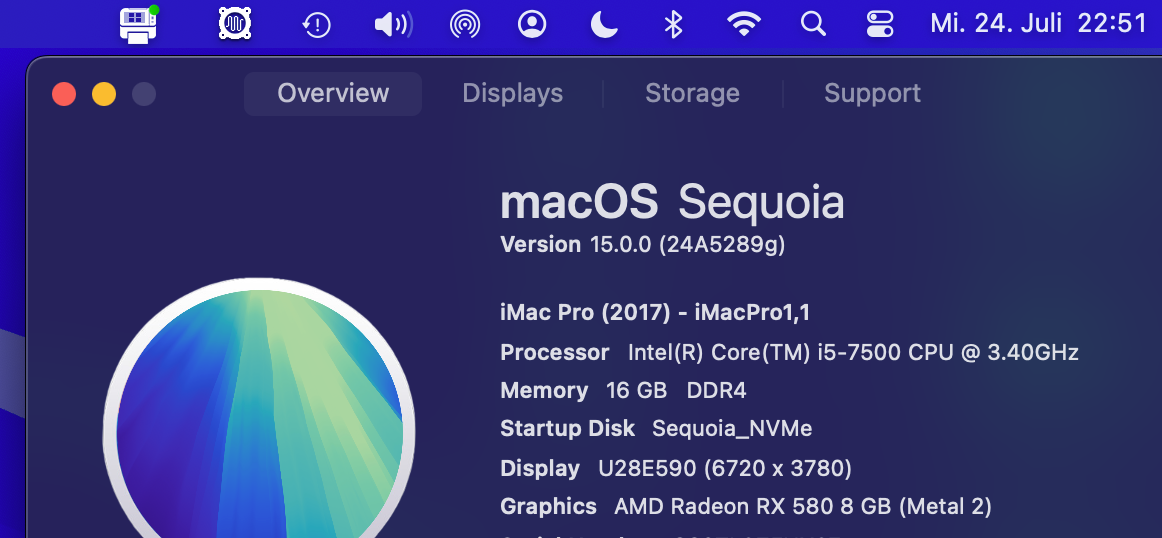Open the Bluetooth status menu
The height and width of the screenshot is (538, 1162).
[674, 24]
